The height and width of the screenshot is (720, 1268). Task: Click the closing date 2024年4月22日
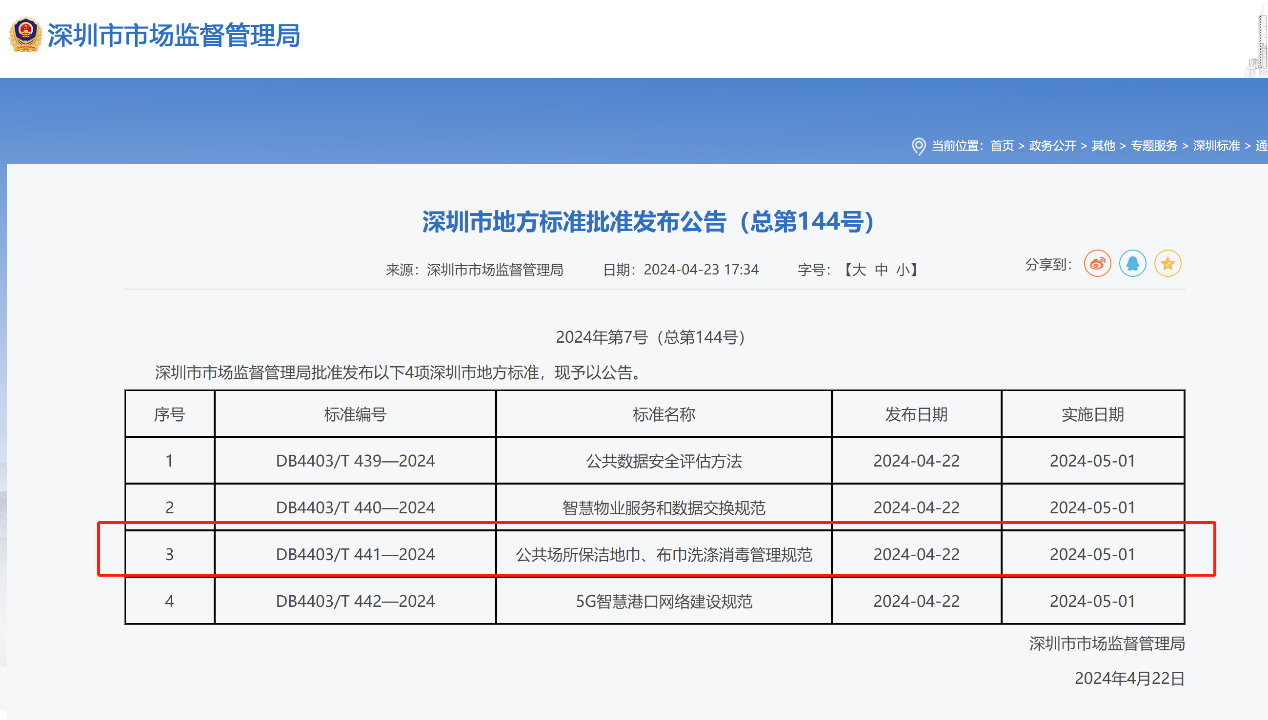click(1130, 678)
